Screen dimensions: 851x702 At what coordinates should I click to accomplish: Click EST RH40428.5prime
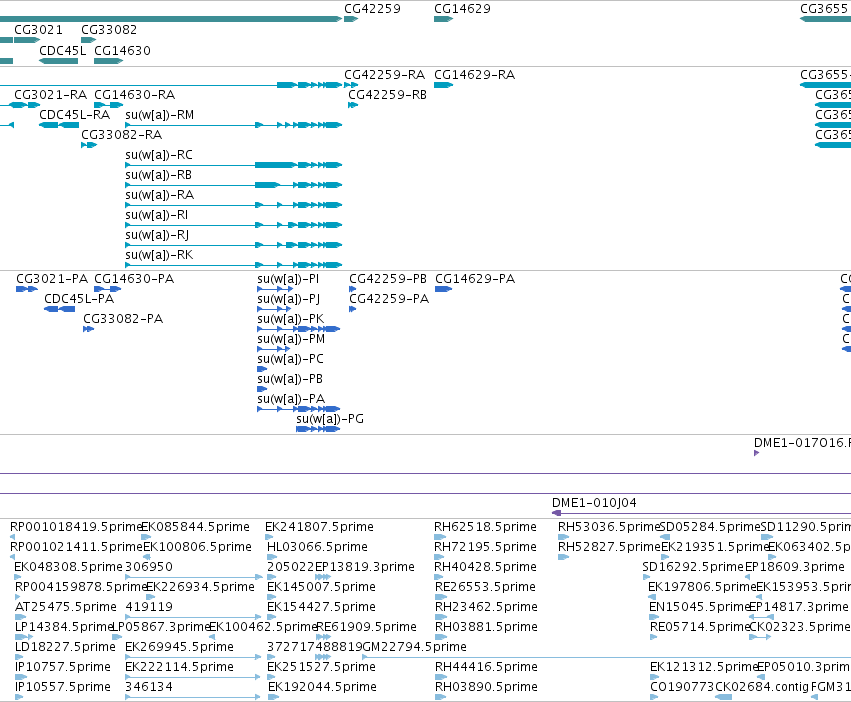point(486,567)
